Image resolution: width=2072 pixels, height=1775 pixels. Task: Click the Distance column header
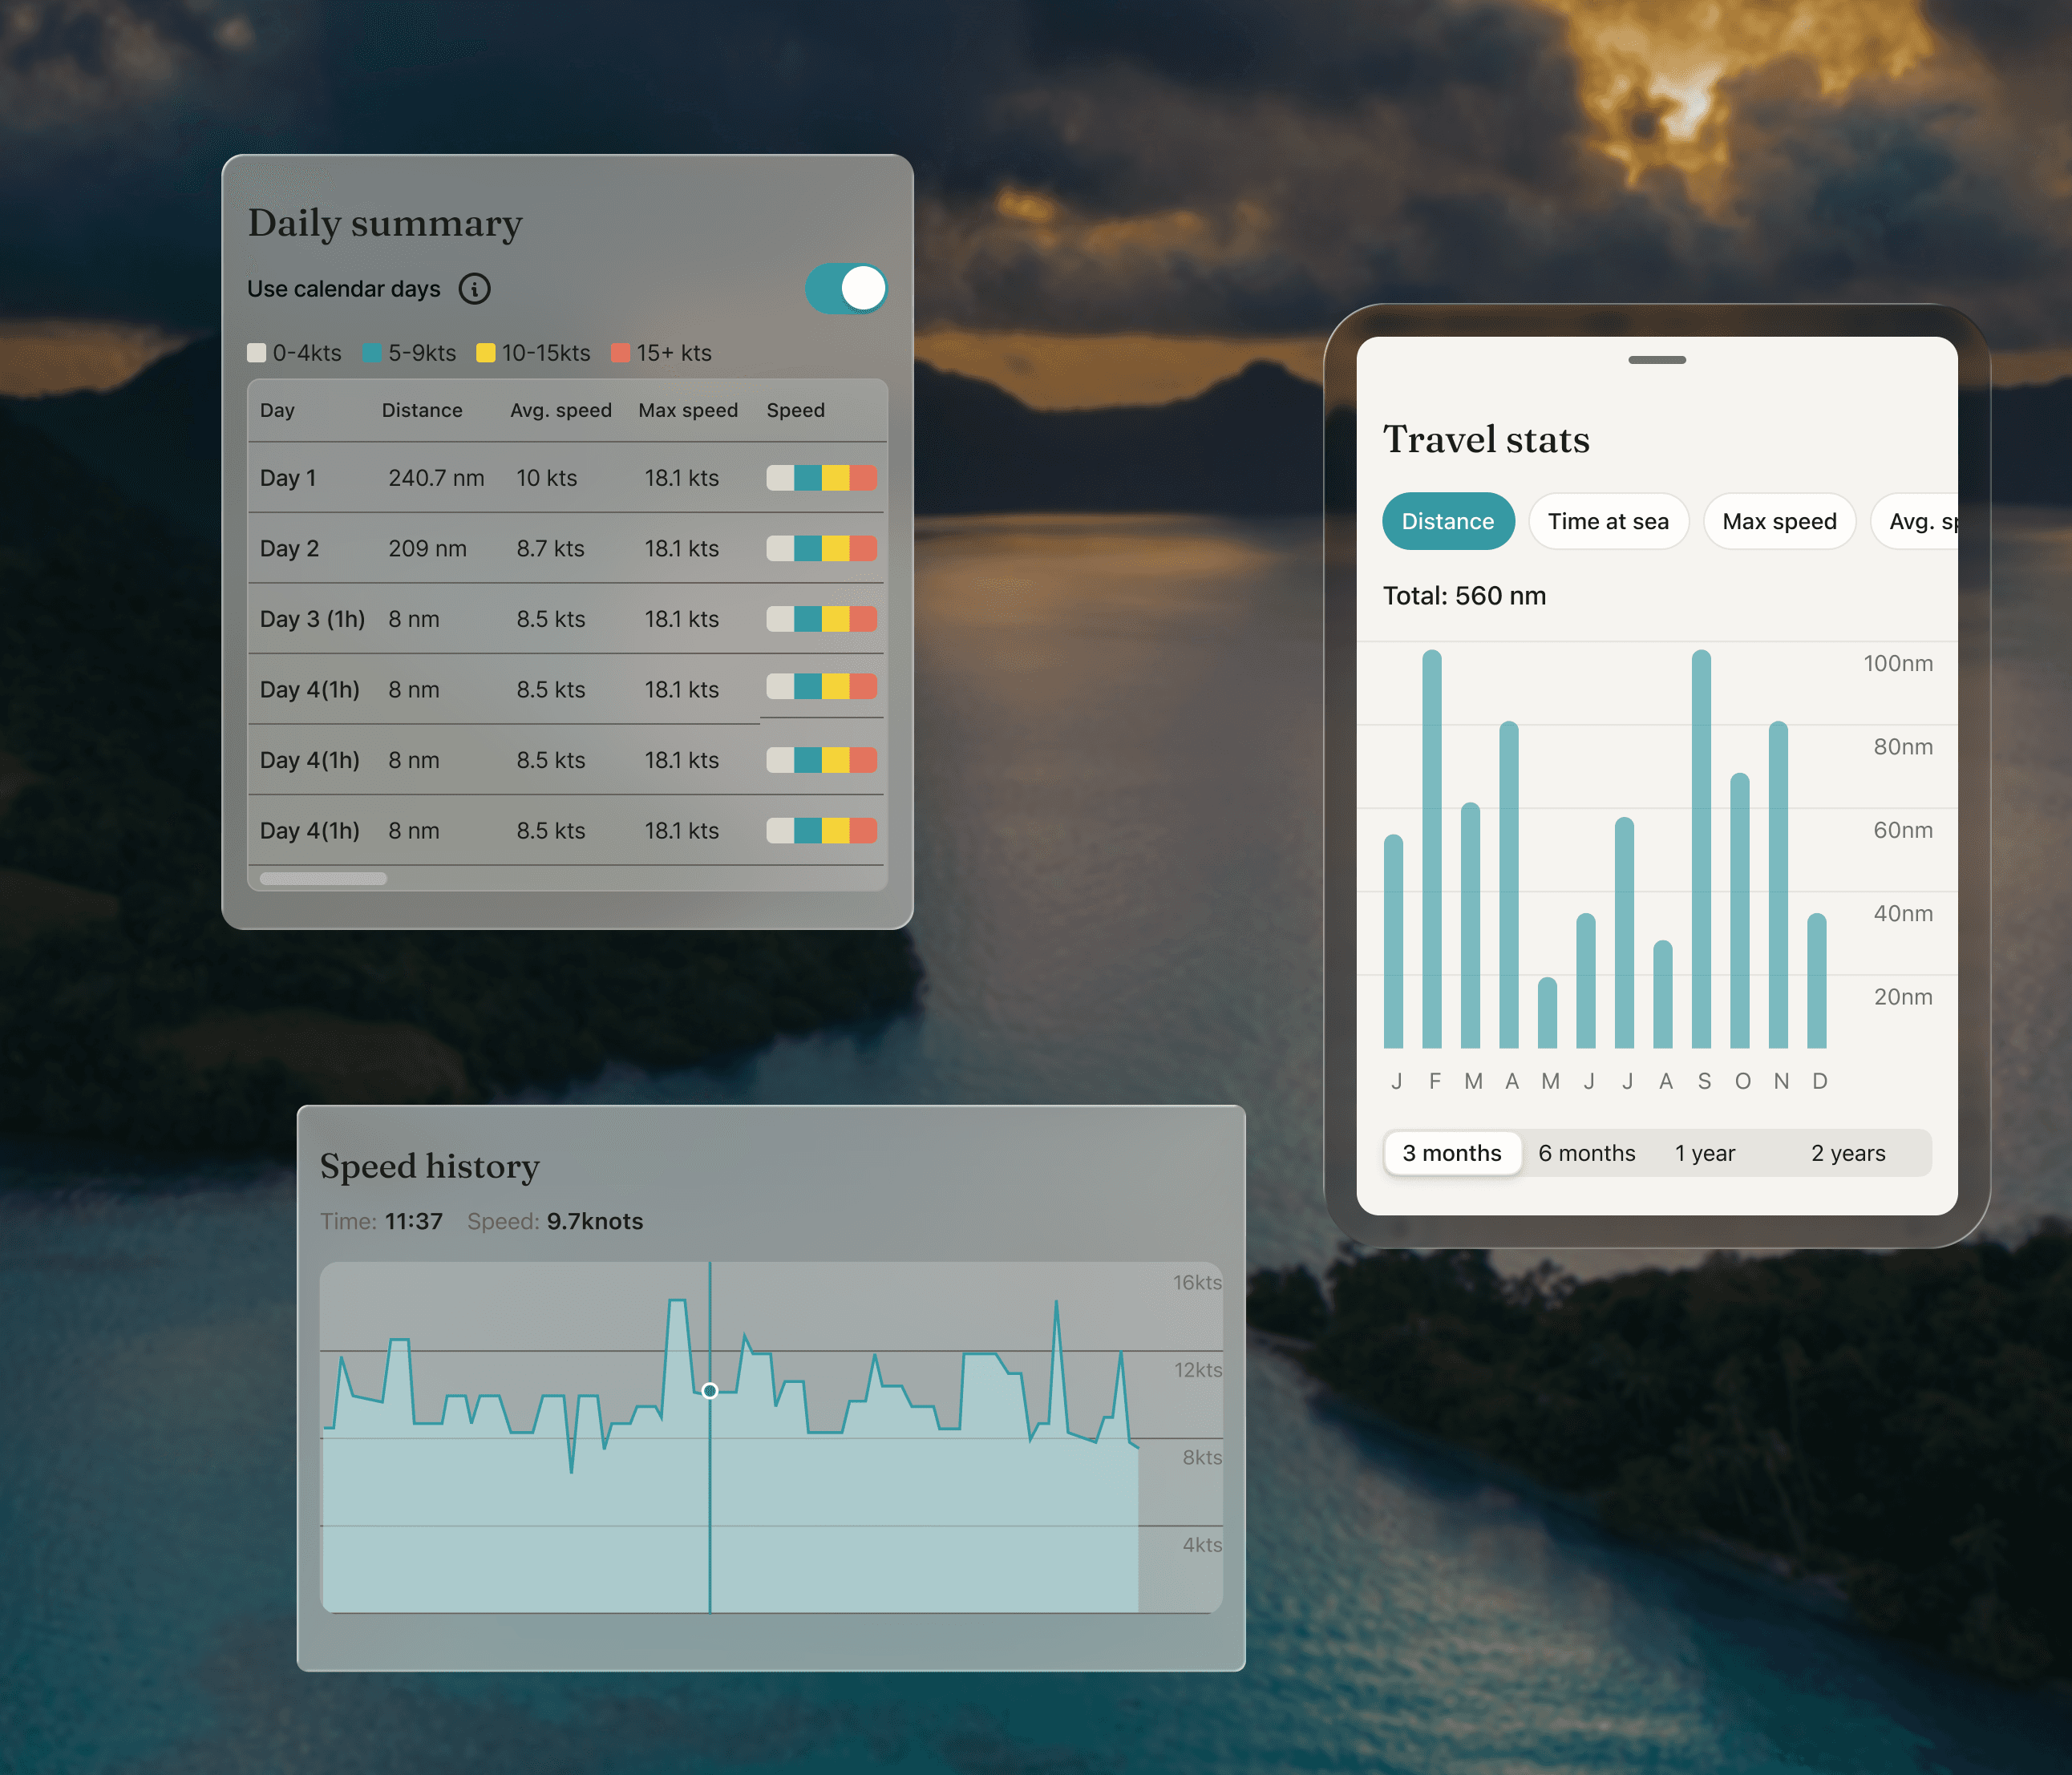click(422, 410)
